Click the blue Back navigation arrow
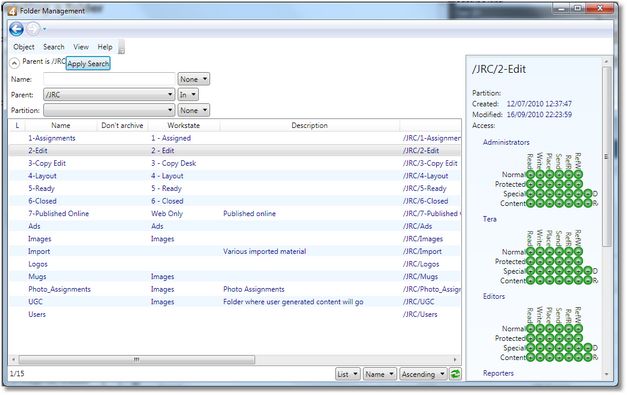This screenshot has height=395, width=627. [x=16, y=29]
